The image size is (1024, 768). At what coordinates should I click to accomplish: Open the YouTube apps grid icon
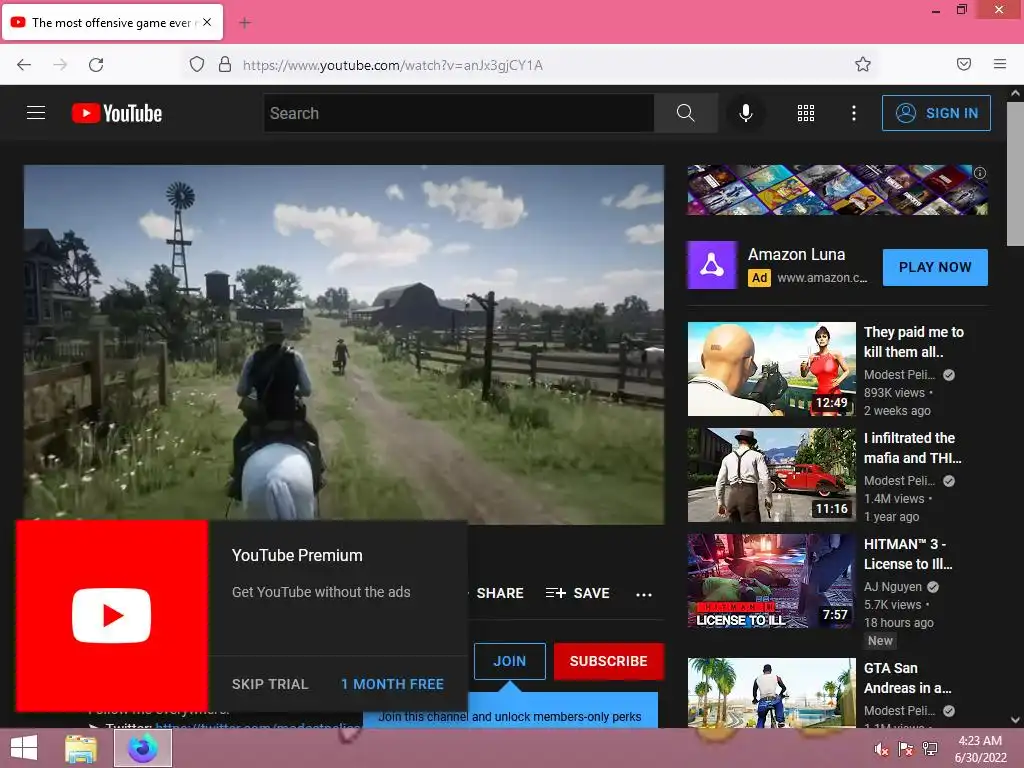(806, 113)
